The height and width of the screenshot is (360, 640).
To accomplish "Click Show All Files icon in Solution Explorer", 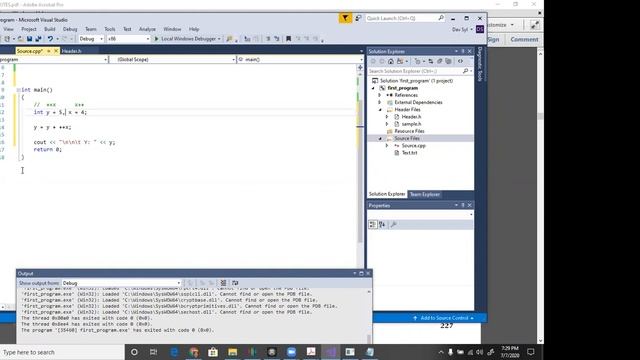I will (x=449, y=61).
